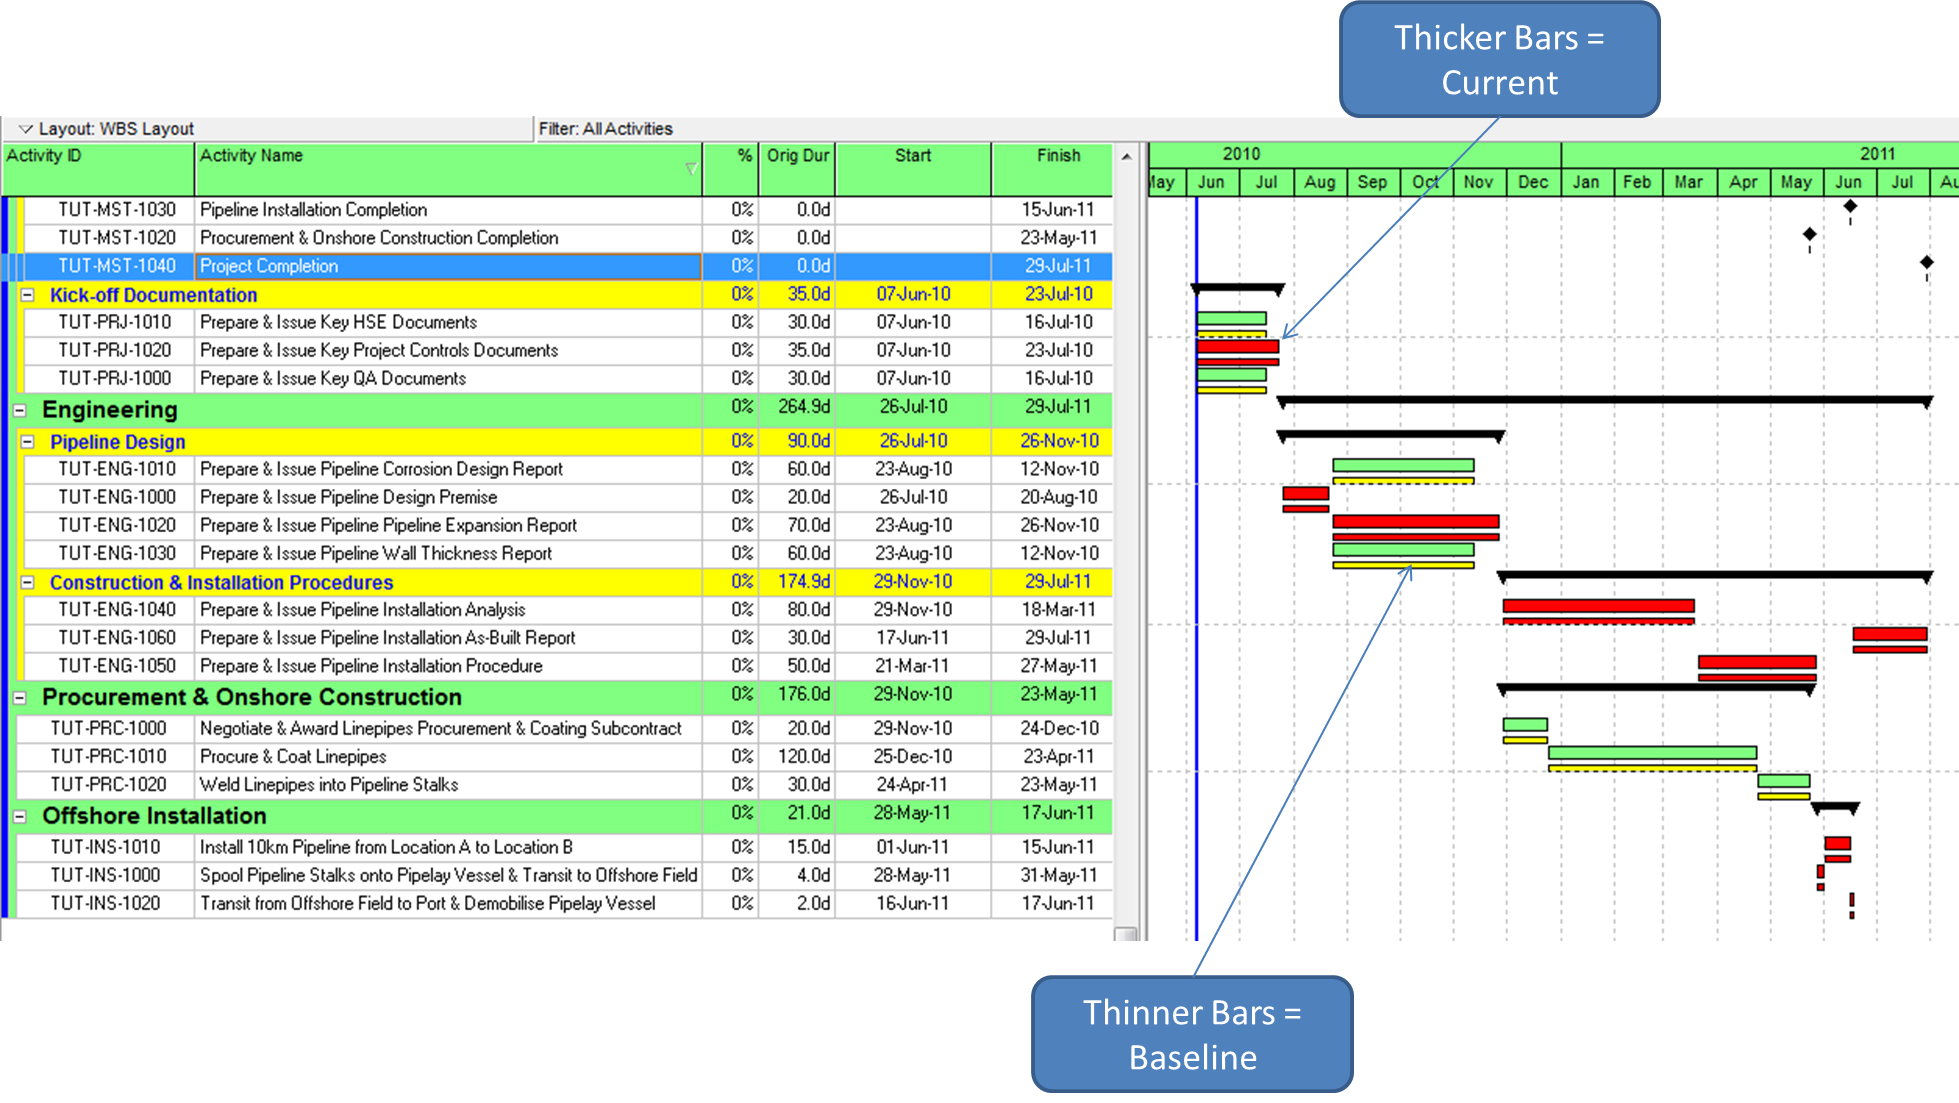Viewport: 1959px width, 1103px height.
Task: Collapse the Pipeline Design WBS group
Action: click(x=27, y=441)
